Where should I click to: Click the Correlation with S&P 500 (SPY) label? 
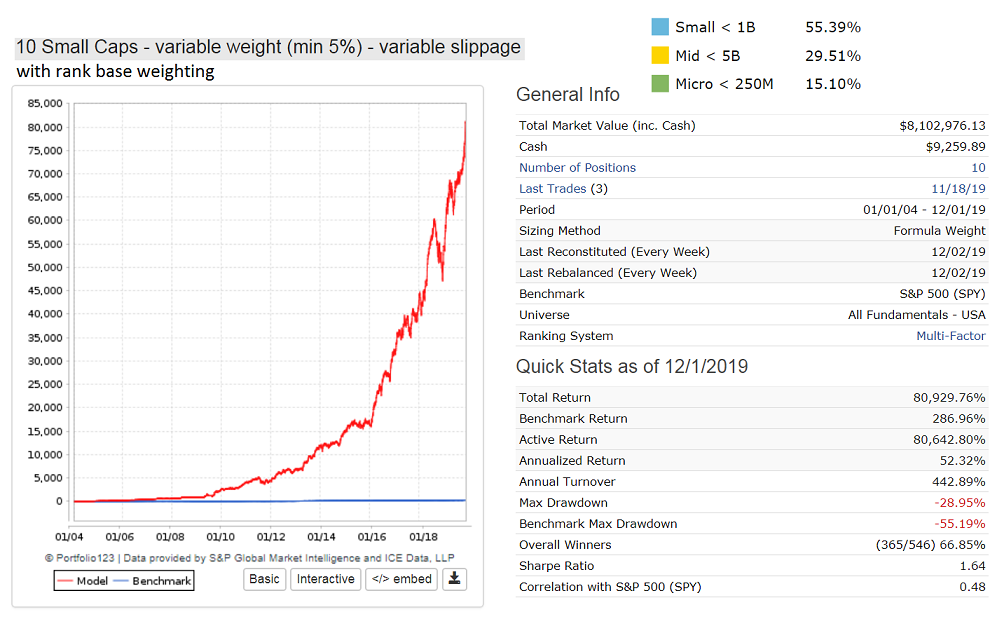[x=610, y=587]
